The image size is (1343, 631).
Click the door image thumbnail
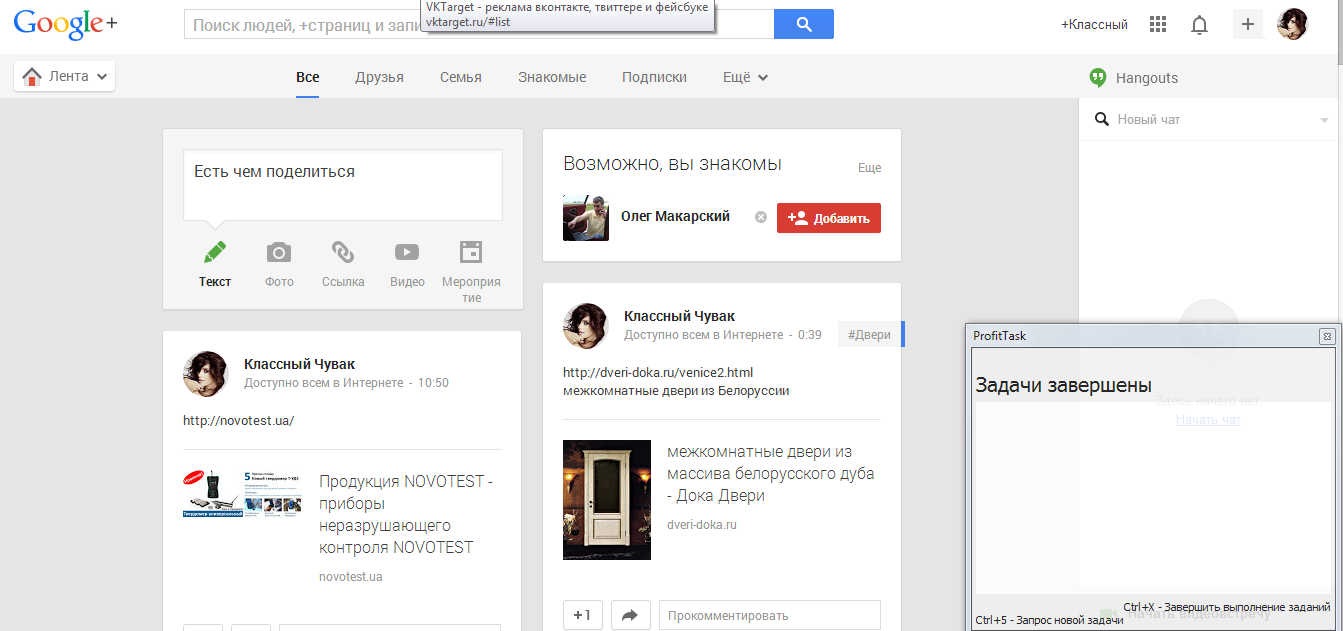coord(607,500)
